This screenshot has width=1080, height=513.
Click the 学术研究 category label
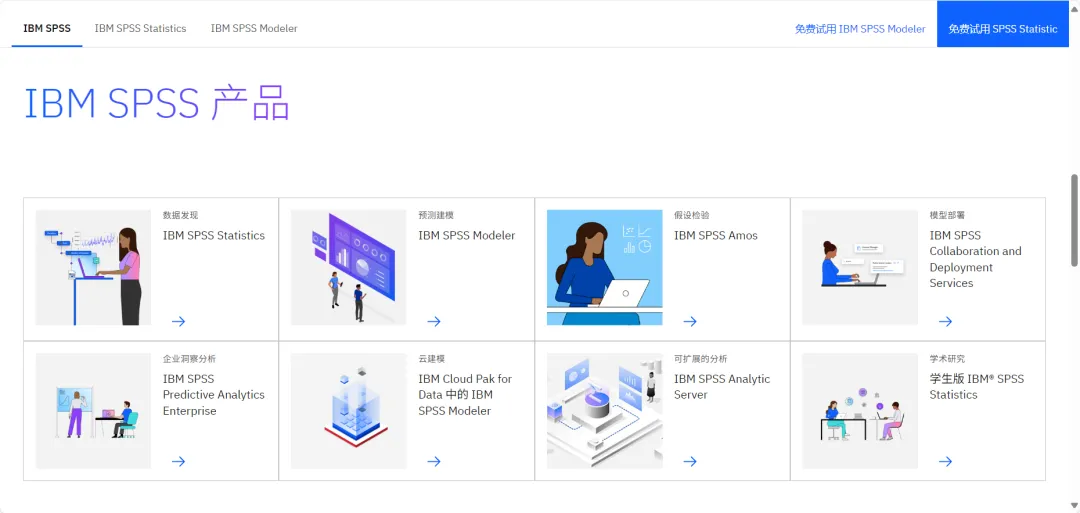(947, 359)
